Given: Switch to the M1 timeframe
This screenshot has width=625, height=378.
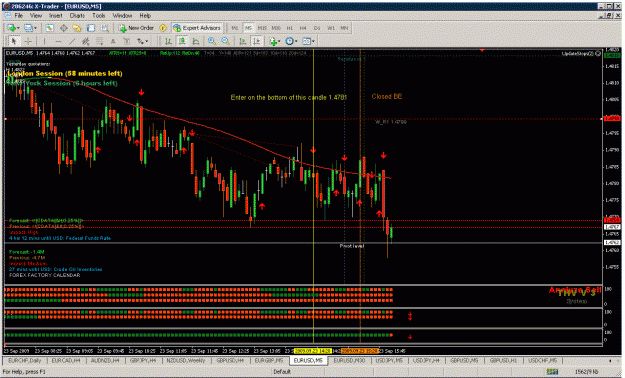Looking at the screenshot, I should pyautogui.click(x=235, y=28).
